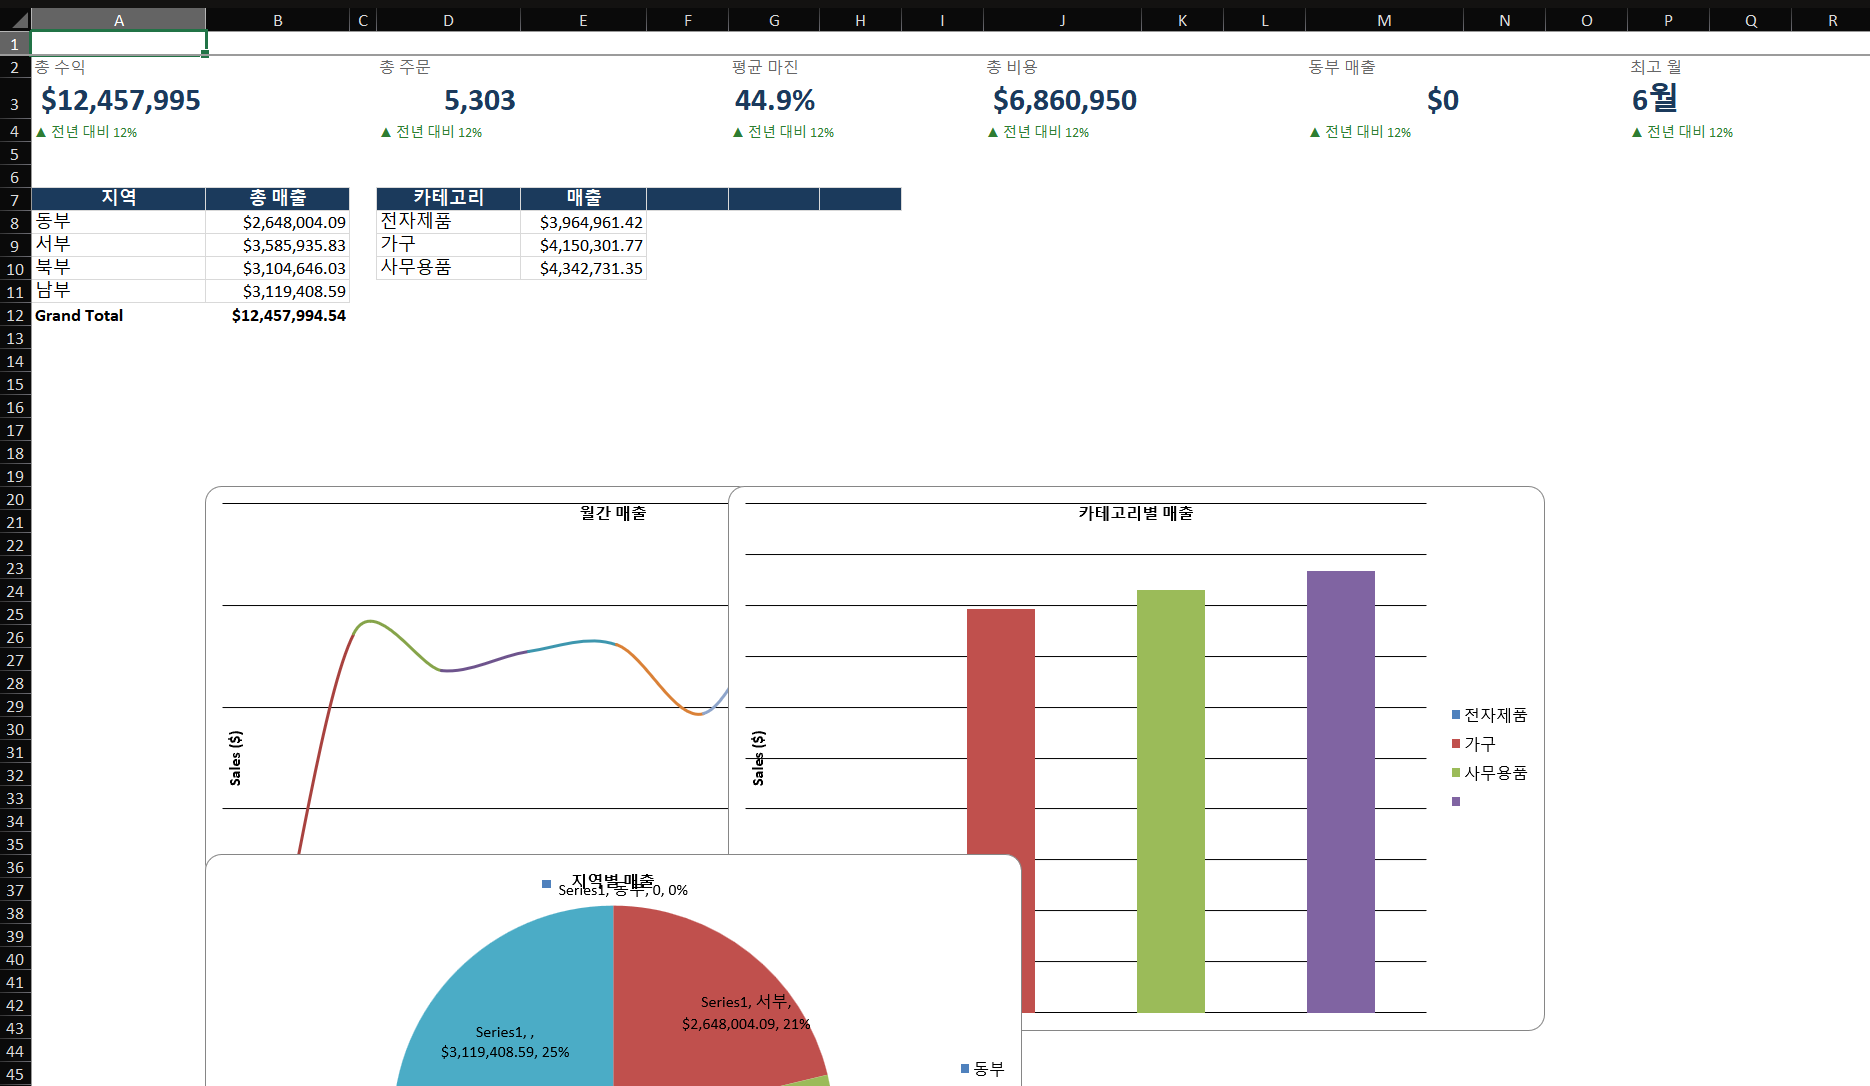This screenshot has width=1870, height=1086.
Task: Click the $3,585,935.83 sales cell
Action: pyautogui.click(x=278, y=245)
